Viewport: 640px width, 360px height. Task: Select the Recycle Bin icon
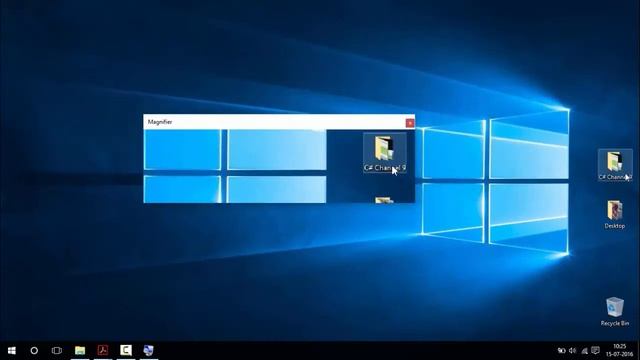615,307
